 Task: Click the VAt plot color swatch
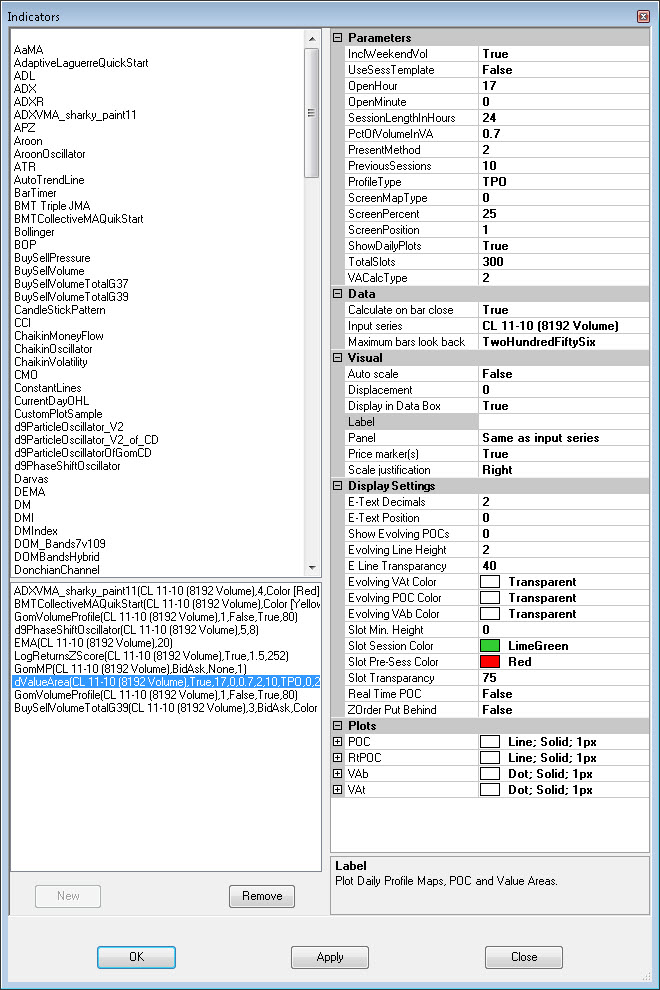490,789
